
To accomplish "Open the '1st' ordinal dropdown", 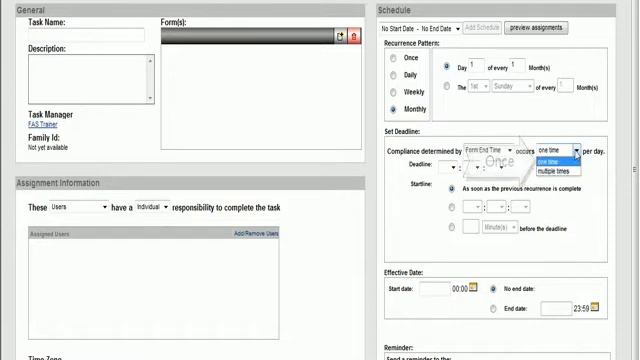I will pyautogui.click(x=478, y=87).
